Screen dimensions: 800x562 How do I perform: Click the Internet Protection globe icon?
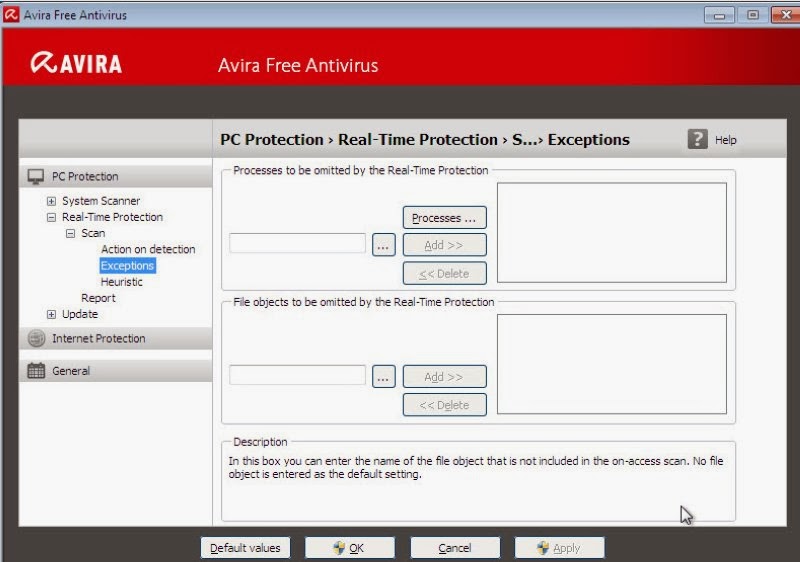(x=36, y=338)
